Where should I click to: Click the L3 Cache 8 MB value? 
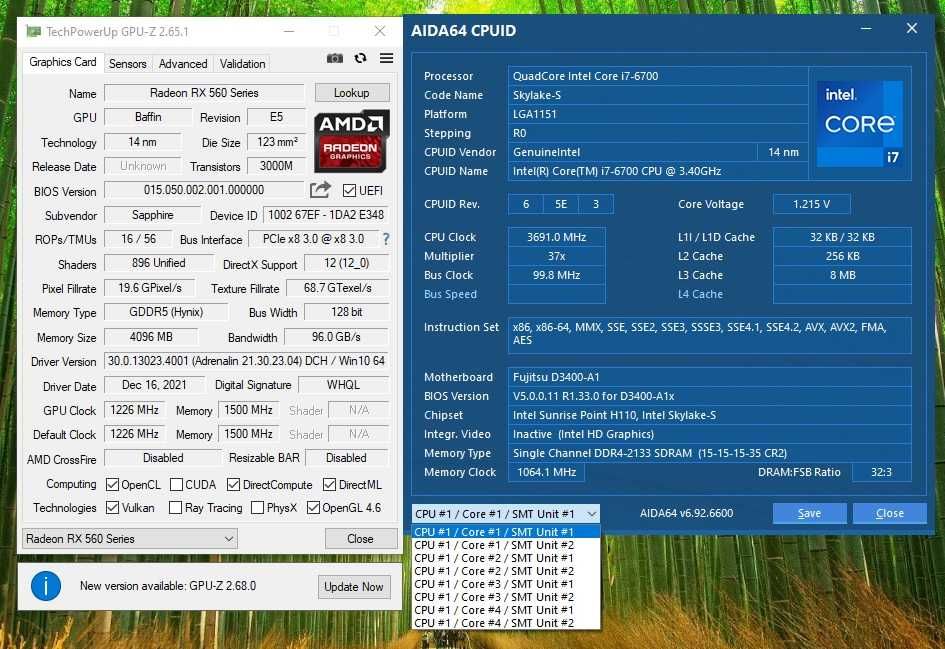843,275
